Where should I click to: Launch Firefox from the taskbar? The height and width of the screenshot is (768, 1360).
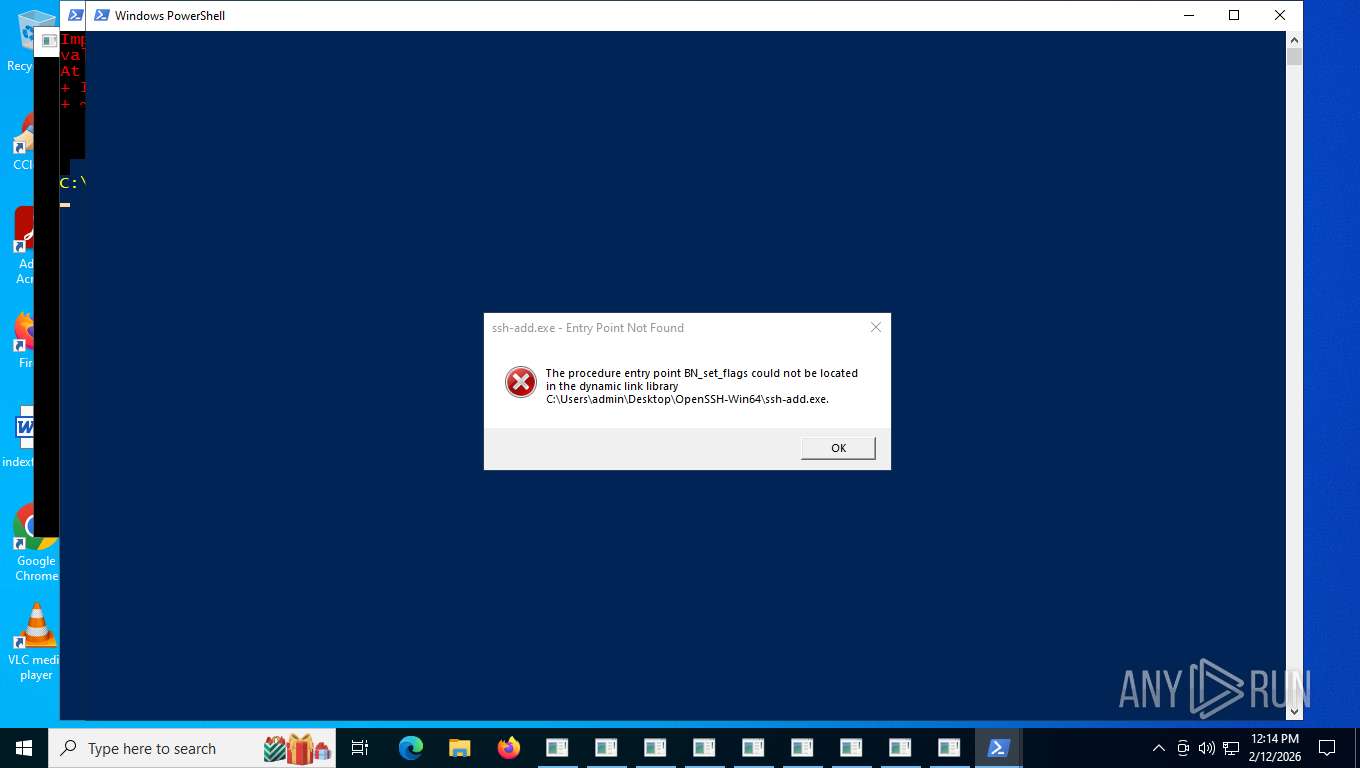click(x=508, y=748)
